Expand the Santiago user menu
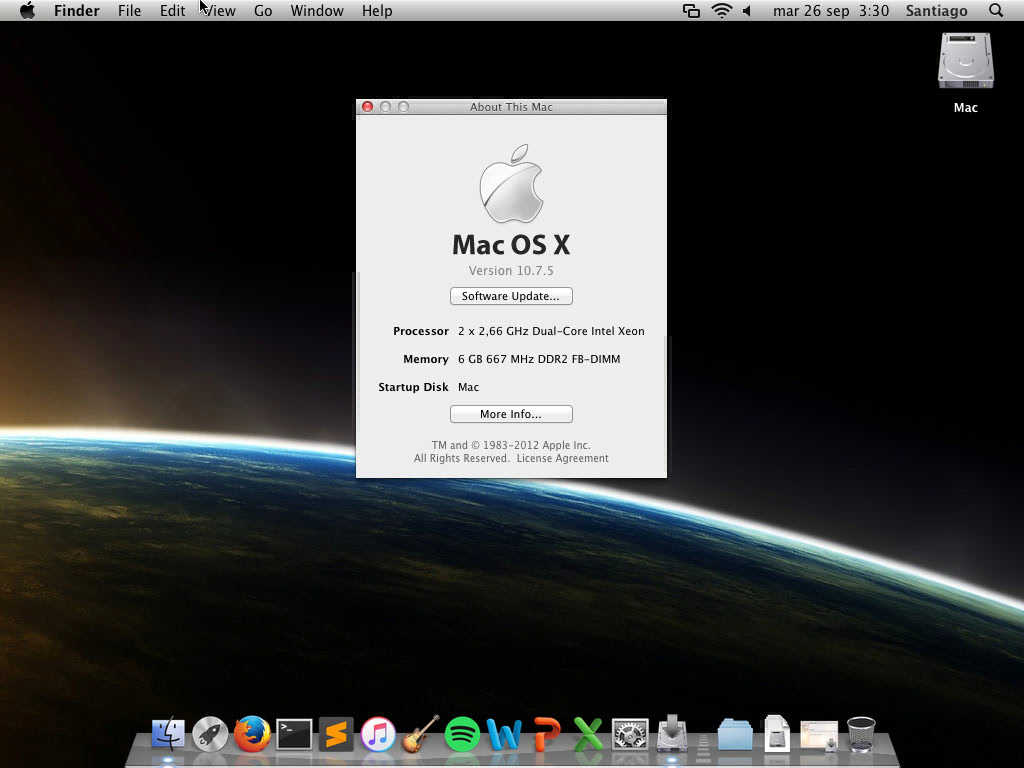The image size is (1024, 768). 936,11
